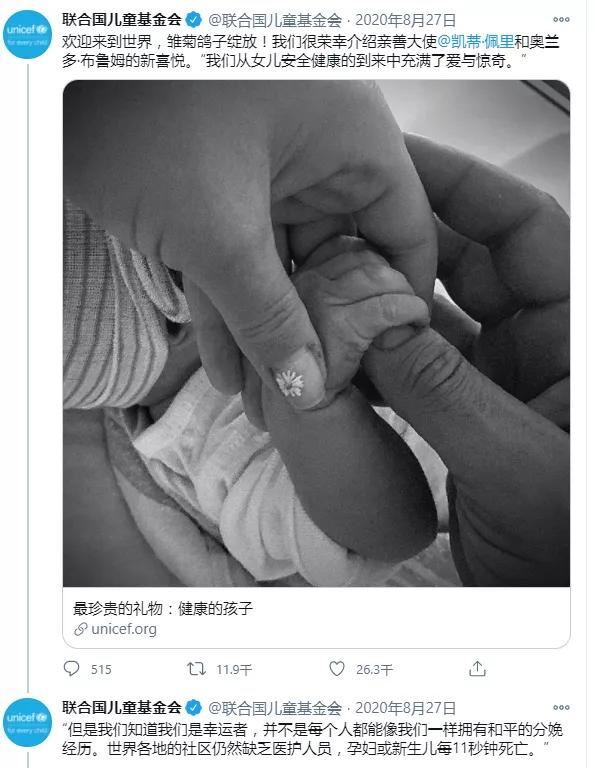The image size is (595, 768).
Task: Click UNICEF avatar on the first tweet
Action: click(x=27, y=35)
